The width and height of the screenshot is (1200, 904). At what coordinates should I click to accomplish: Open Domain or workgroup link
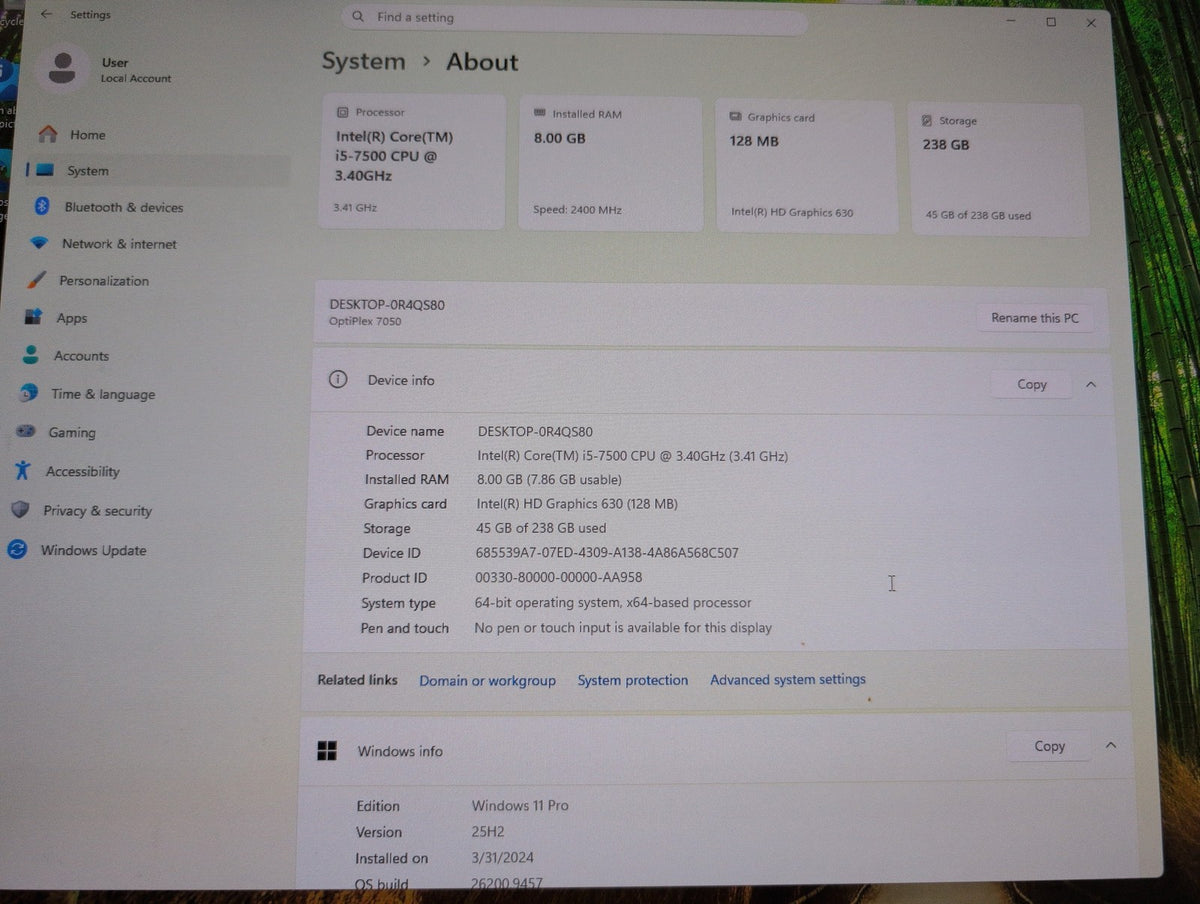[487, 680]
